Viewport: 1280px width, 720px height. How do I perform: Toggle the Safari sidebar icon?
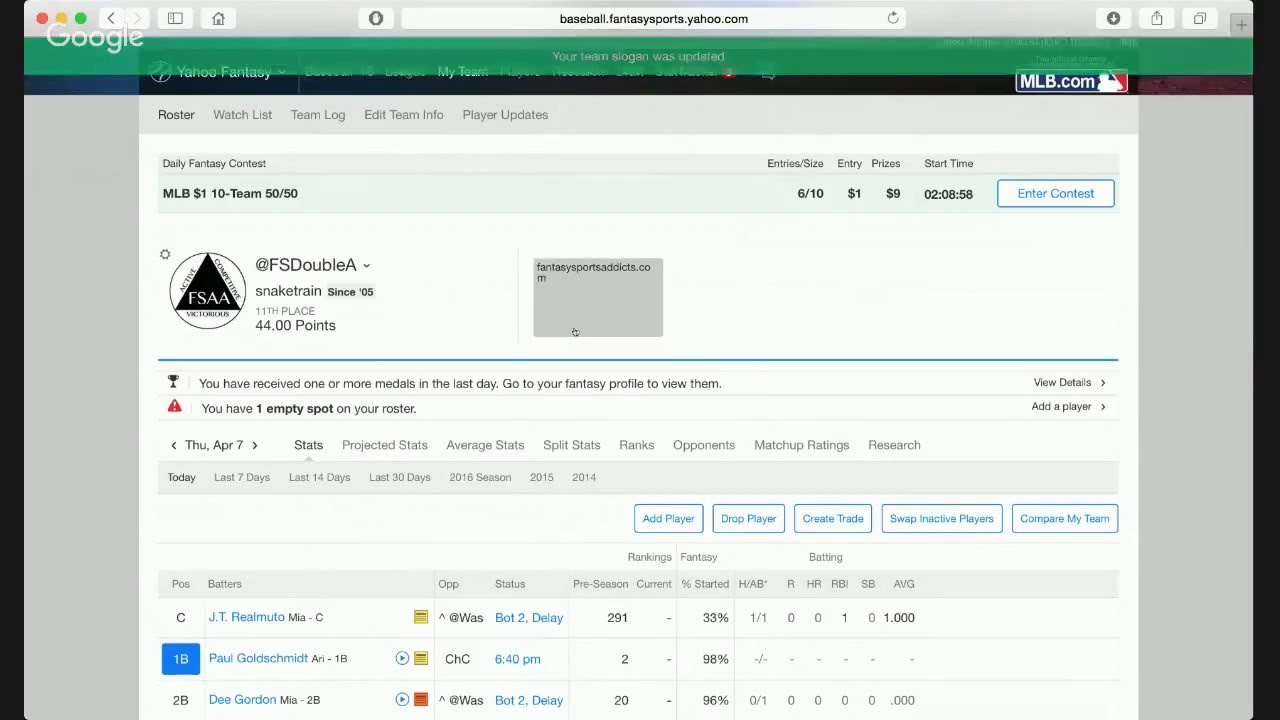pyautogui.click(x=175, y=18)
